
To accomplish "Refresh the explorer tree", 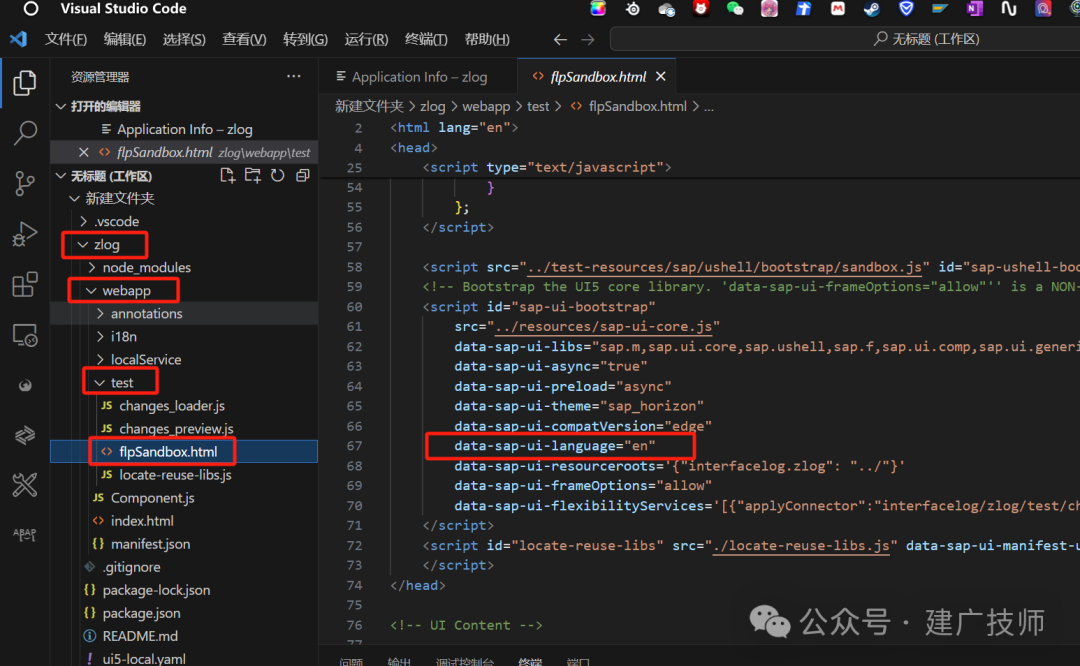I will [278, 176].
